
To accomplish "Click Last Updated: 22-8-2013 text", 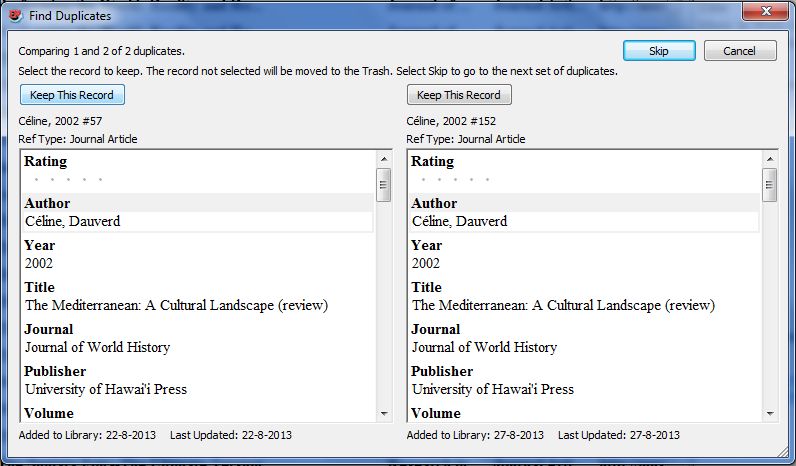I will pyautogui.click(x=231, y=435).
